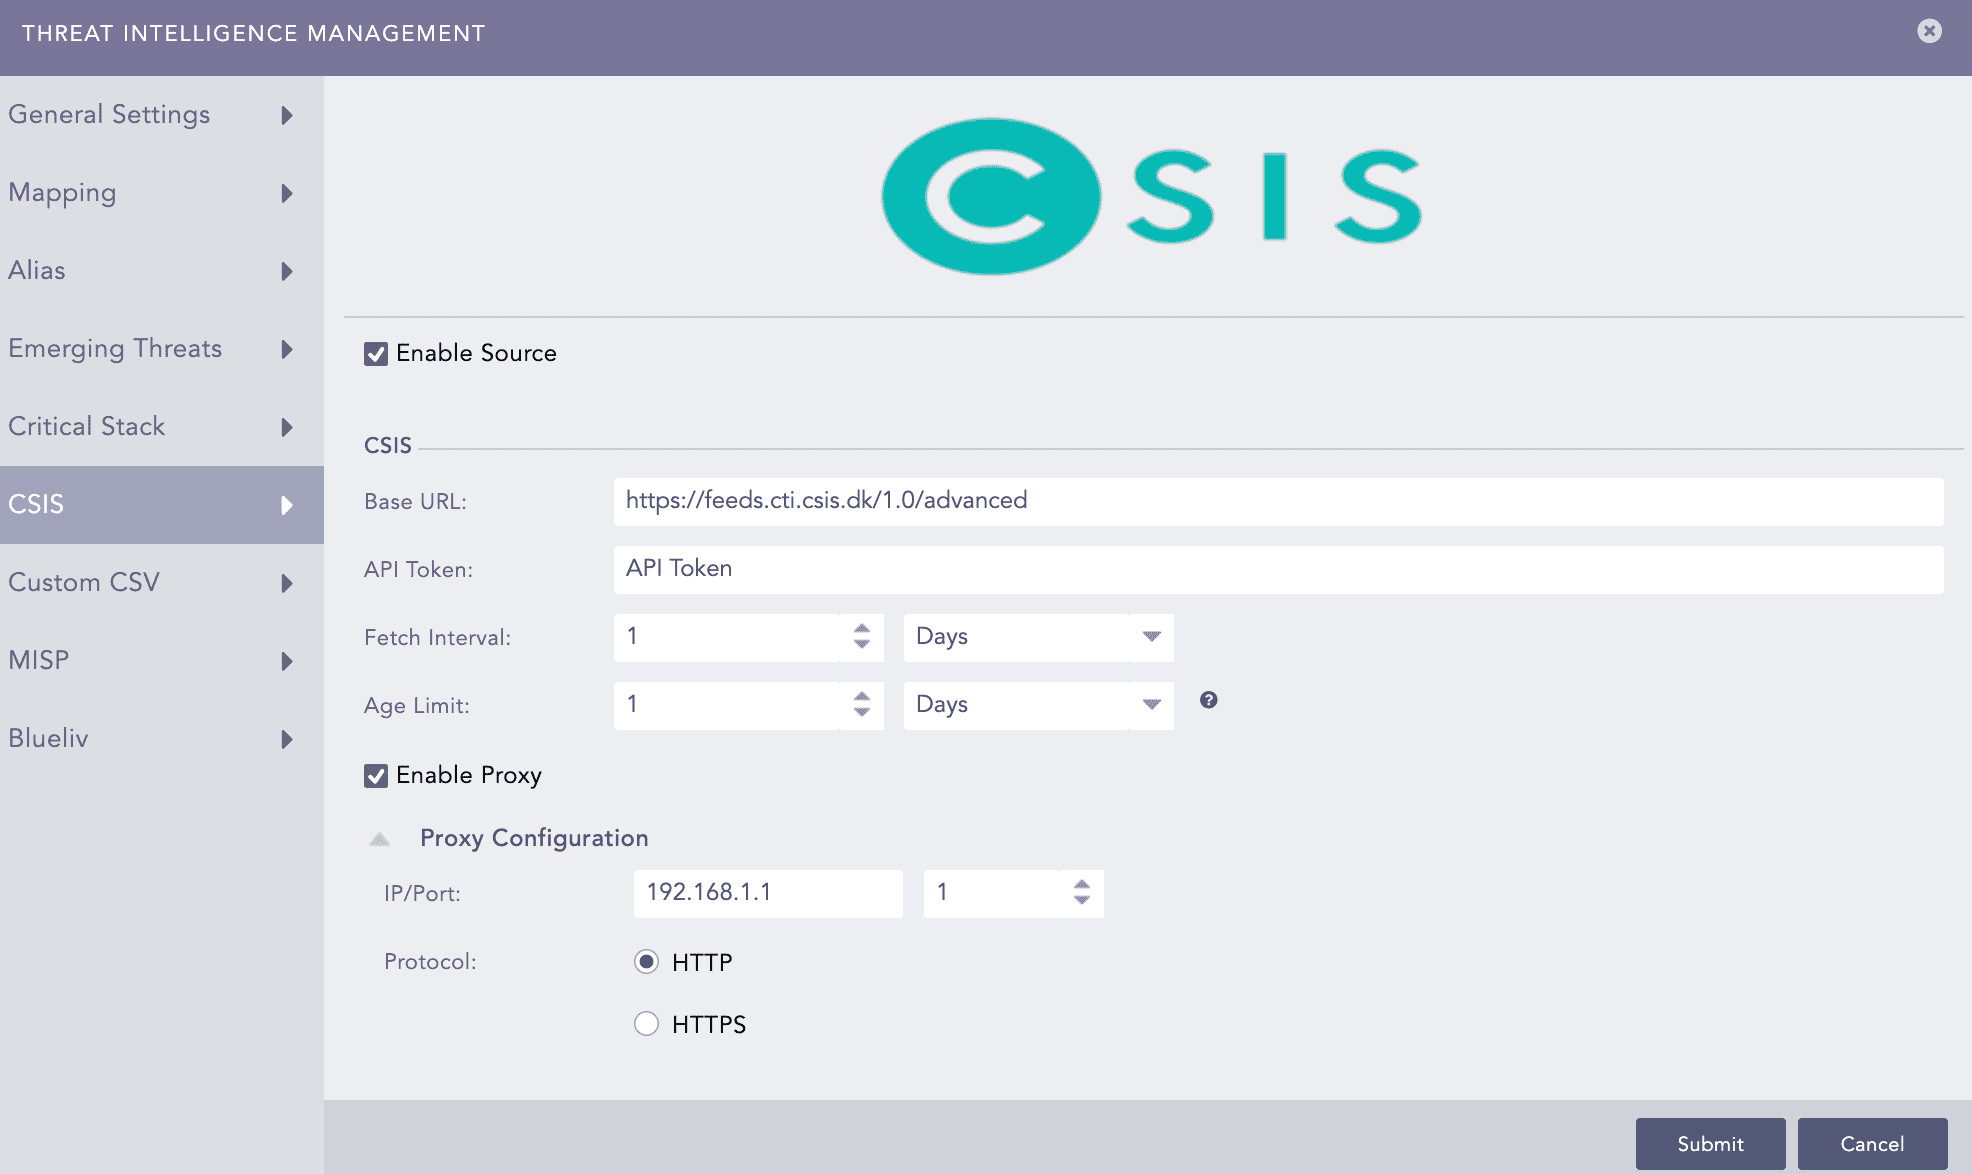The height and width of the screenshot is (1174, 1972).
Task: Open the Age Limit Days unit dropdown
Action: pos(1038,705)
